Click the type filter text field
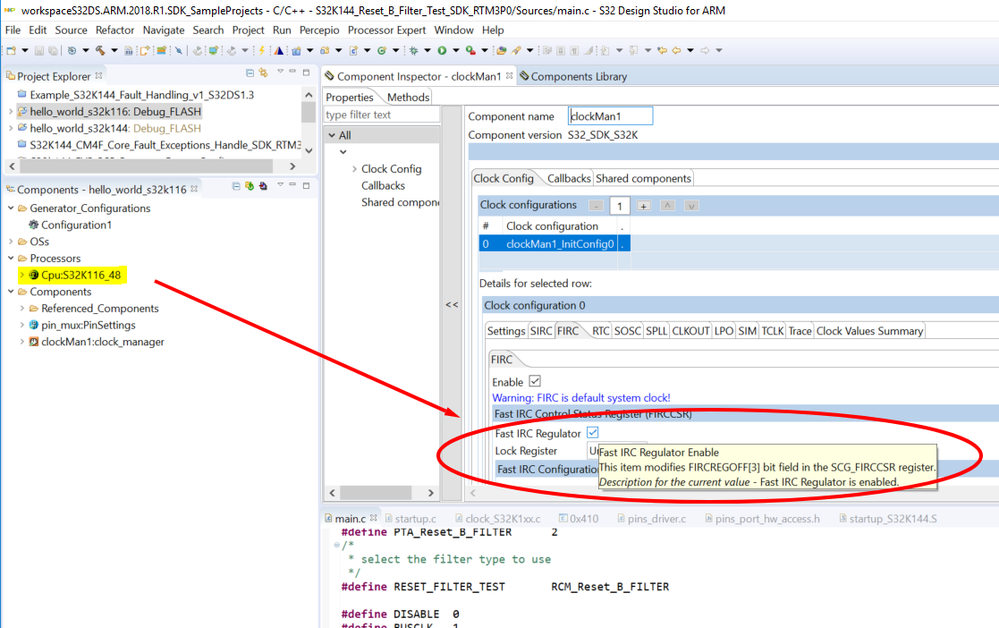999x628 pixels. click(x=382, y=115)
